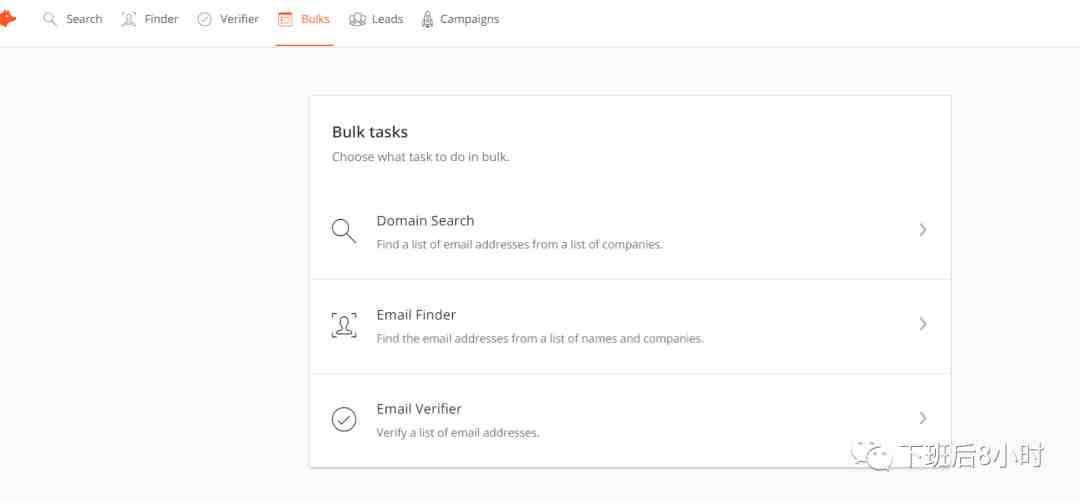The width and height of the screenshot is (1080, 503).
Task: Select the Domain Search bulk task title
Action: point(425,220)
